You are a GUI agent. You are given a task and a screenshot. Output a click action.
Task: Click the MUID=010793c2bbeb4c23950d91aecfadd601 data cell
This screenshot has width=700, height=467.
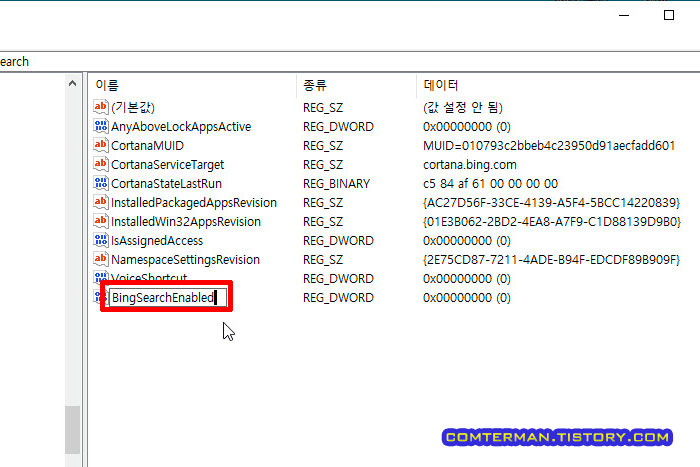[549, 146]
